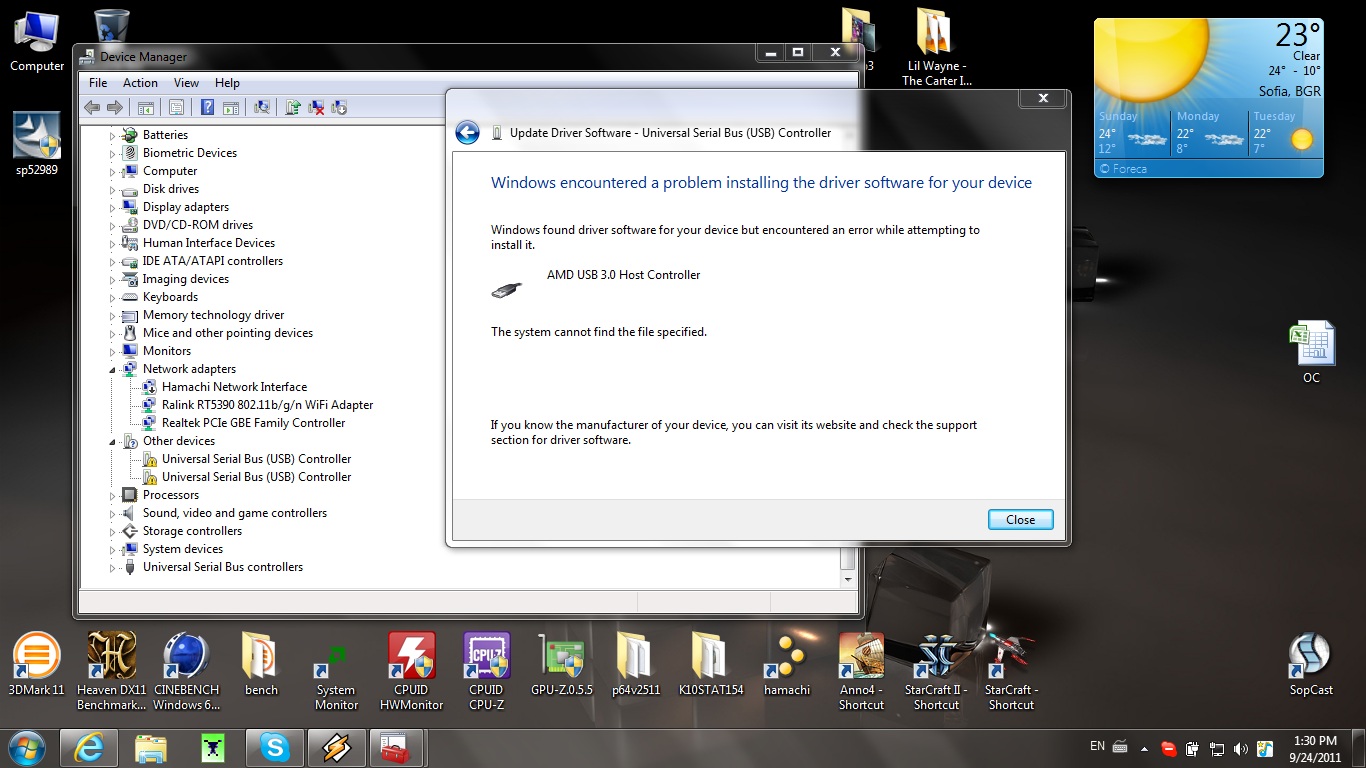This screenshot has width=1366, height=768.
Task: Click the CINEBENCH Windows desktop shortcut
Action: tap(186, 671)
